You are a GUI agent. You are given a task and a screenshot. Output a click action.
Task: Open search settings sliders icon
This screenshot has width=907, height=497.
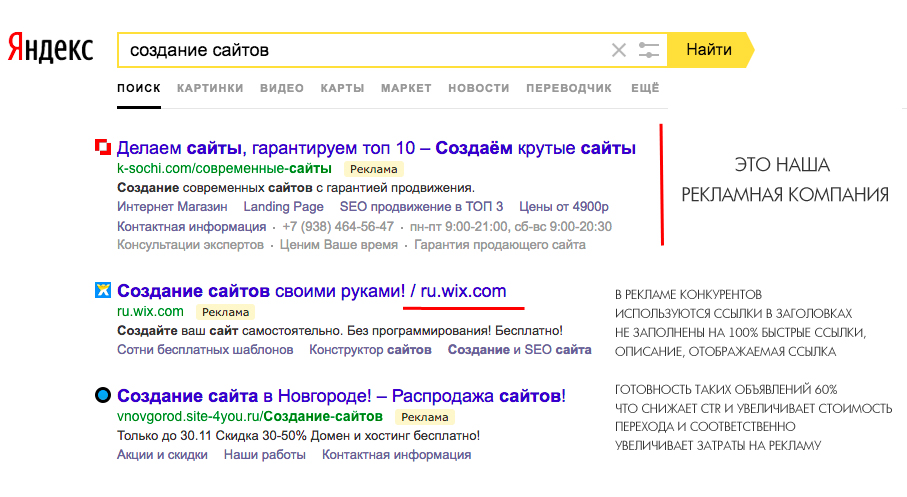pyautogui.click(x=649, y=50)
